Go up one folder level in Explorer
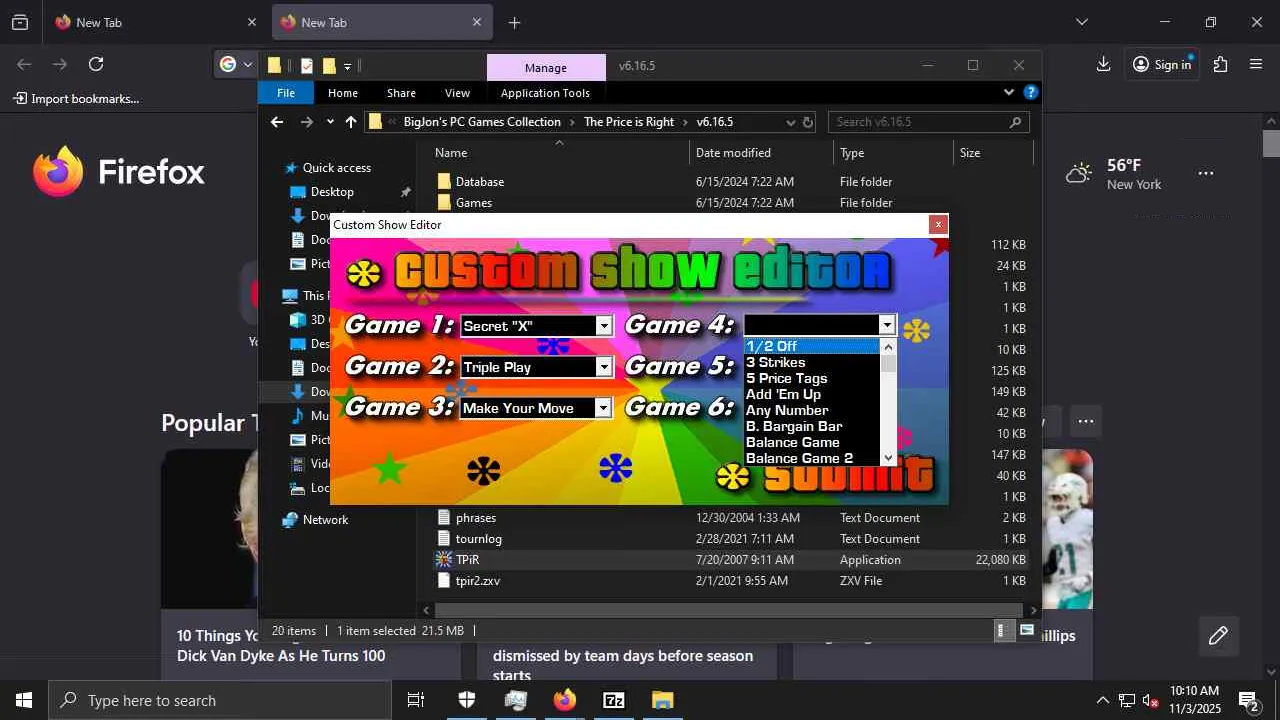This screenshot has width=1280, height=720. point(350,122)
